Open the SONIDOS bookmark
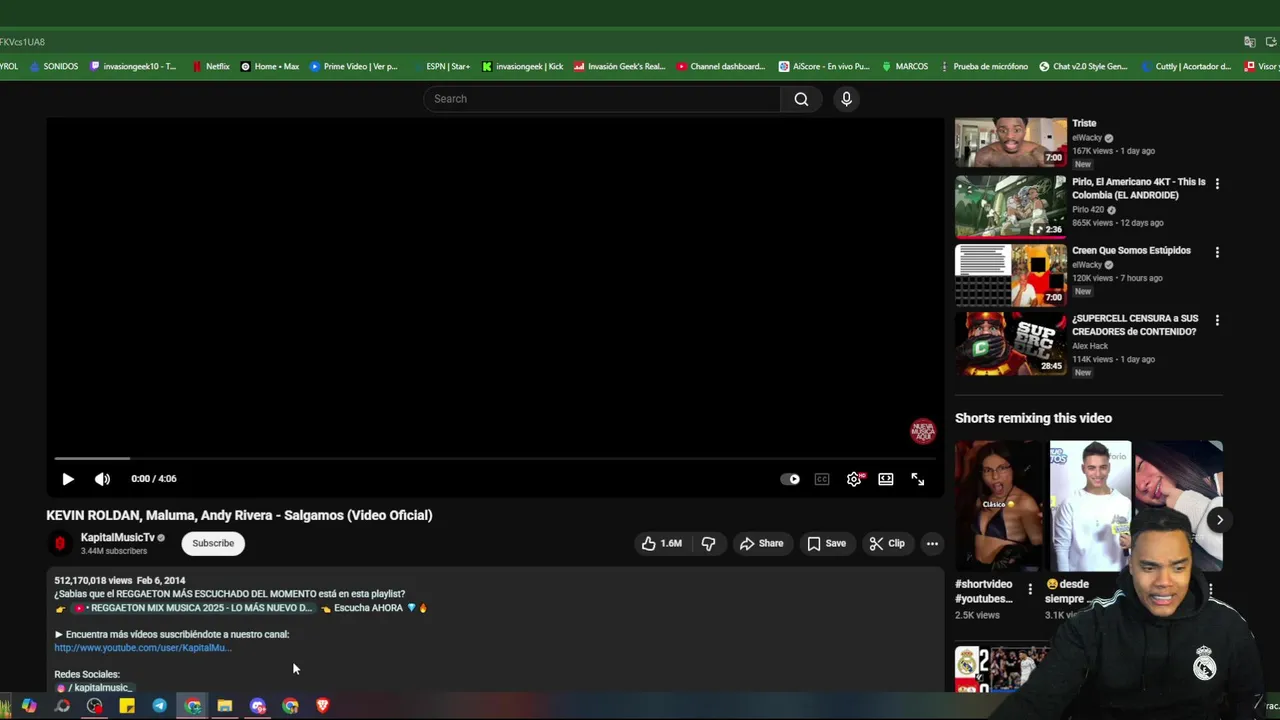The height and width of the screenshot is (720, 1280). 54,67
